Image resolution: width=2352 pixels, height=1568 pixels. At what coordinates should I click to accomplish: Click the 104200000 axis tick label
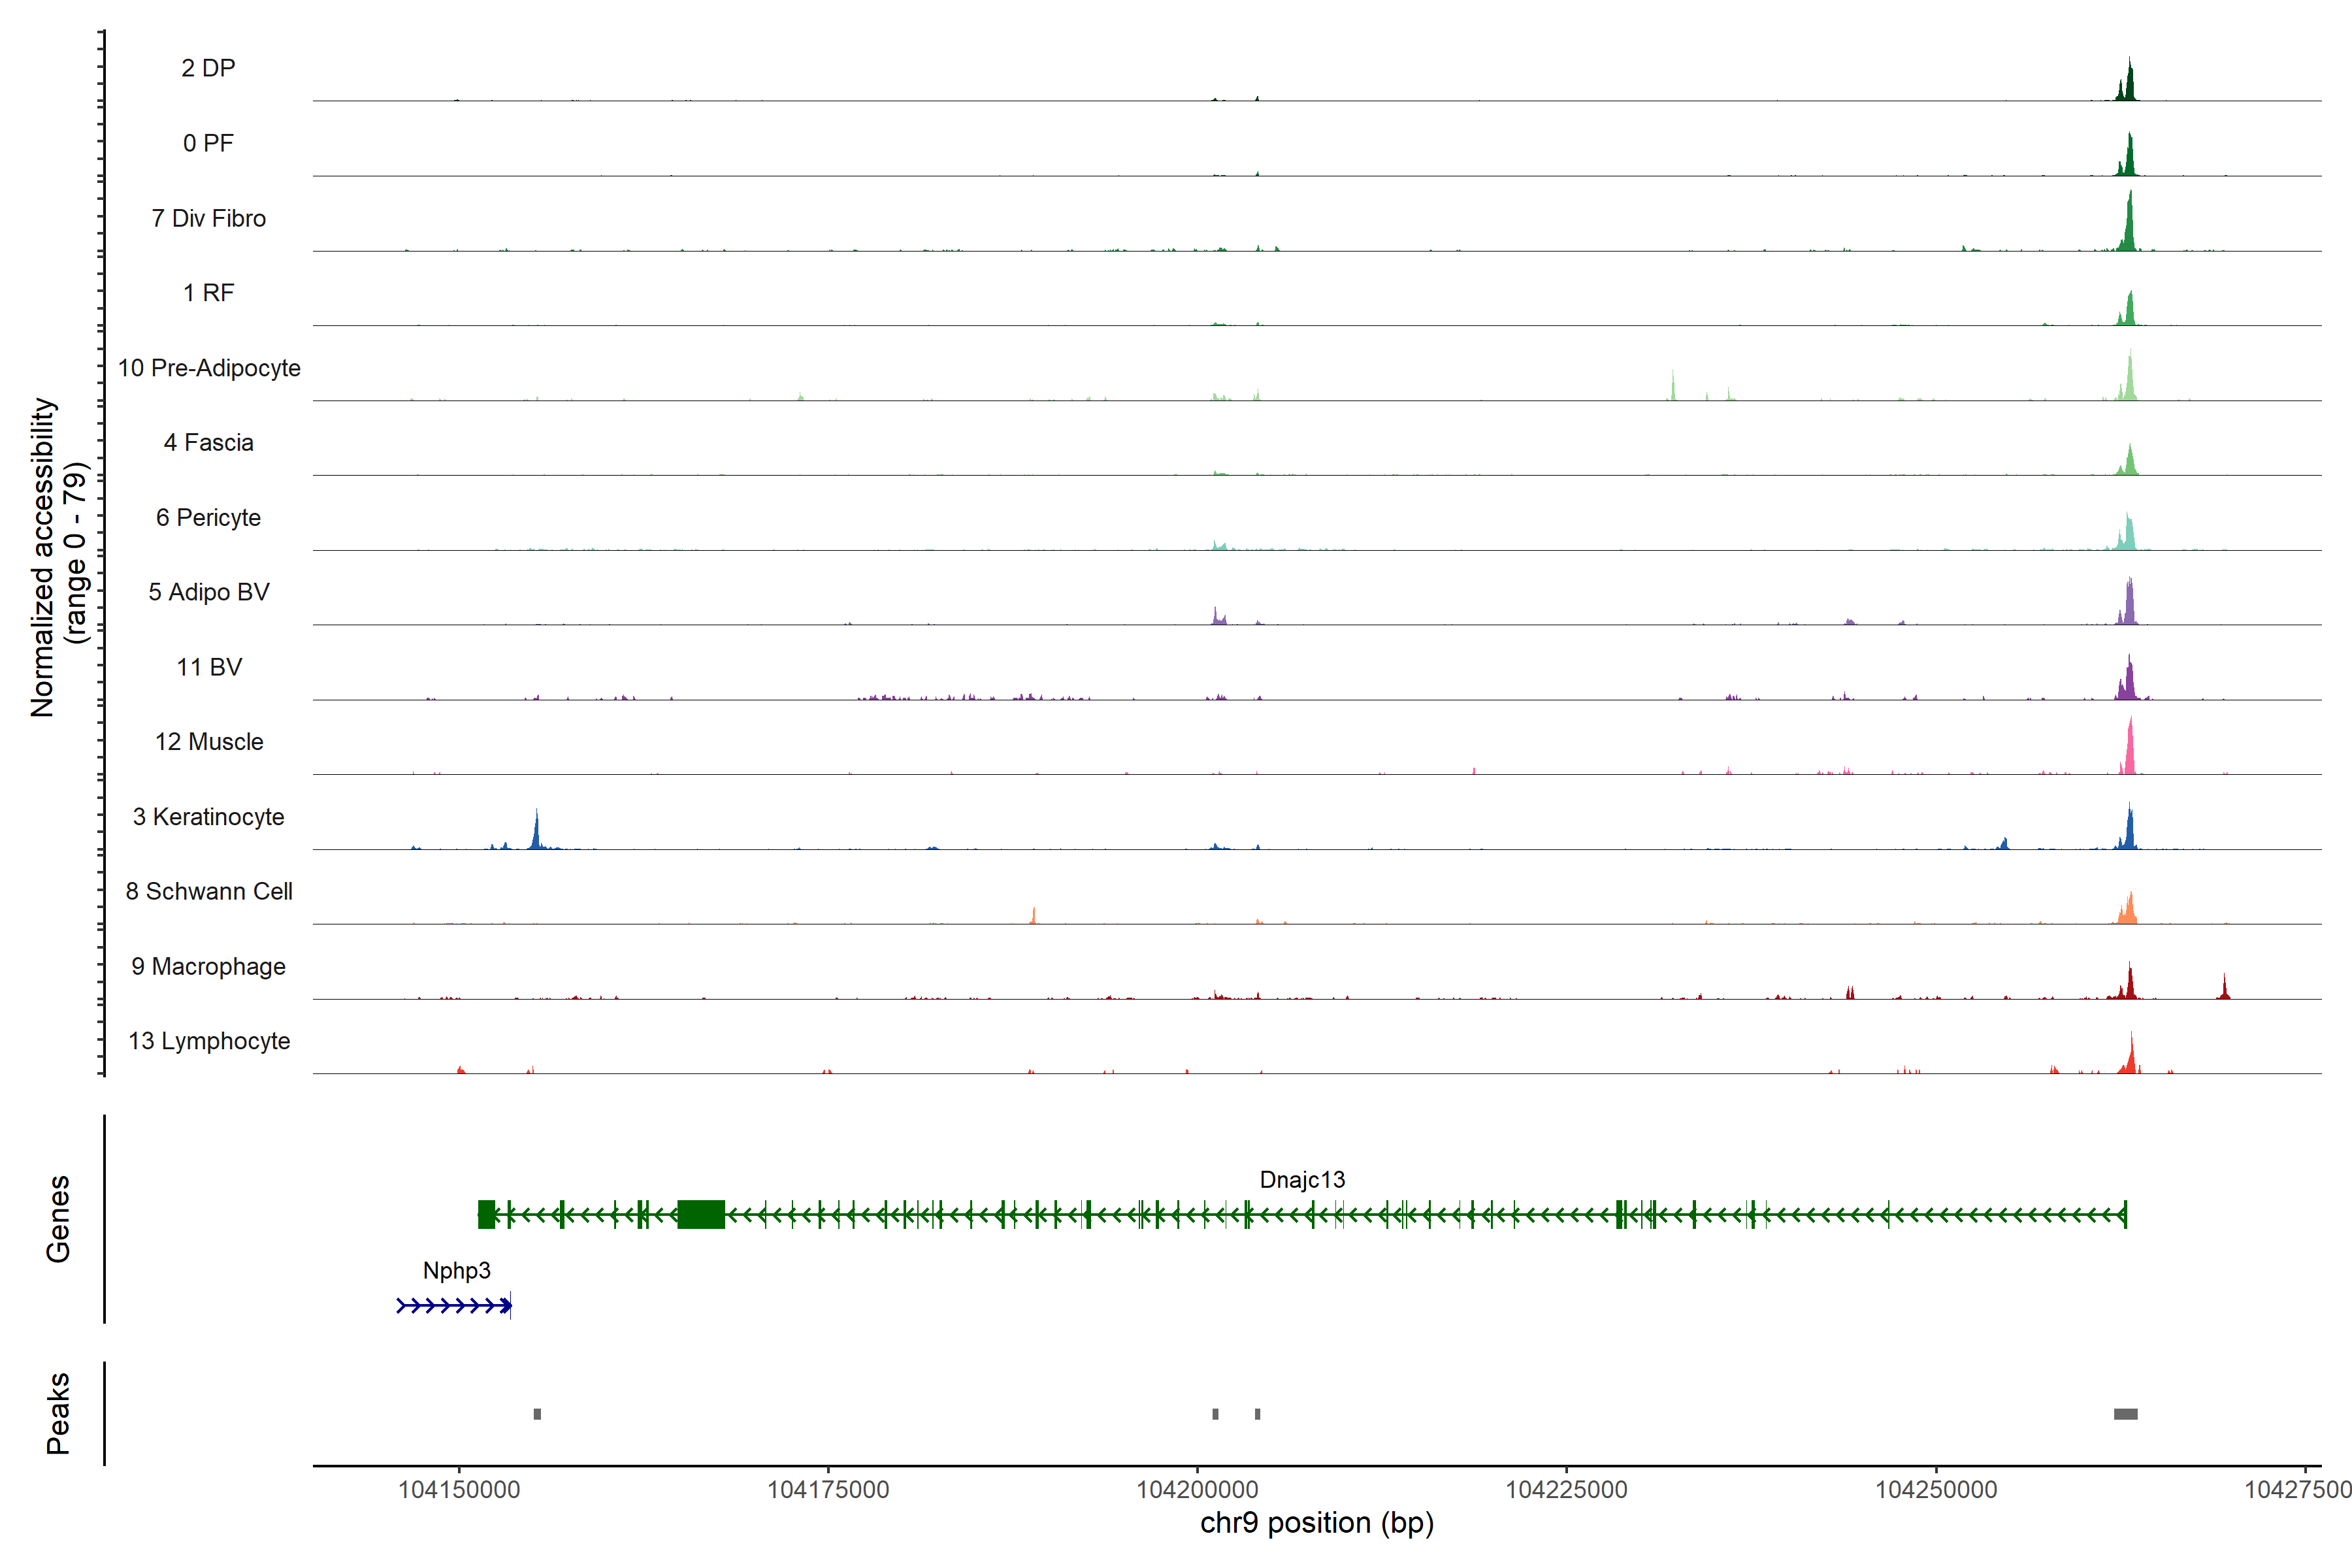[1197, 1490]
